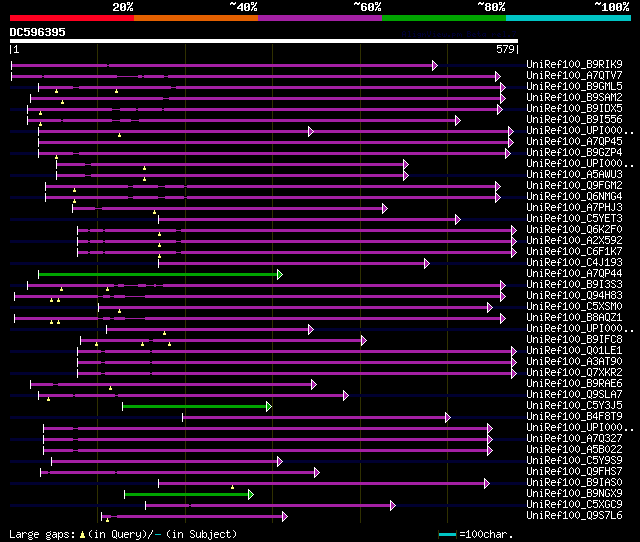Select hit label UniRef100_C4J193
Image resolution: width=640 pixels, height=542 pixels.
pyautogui.click(x=574, y=263)
